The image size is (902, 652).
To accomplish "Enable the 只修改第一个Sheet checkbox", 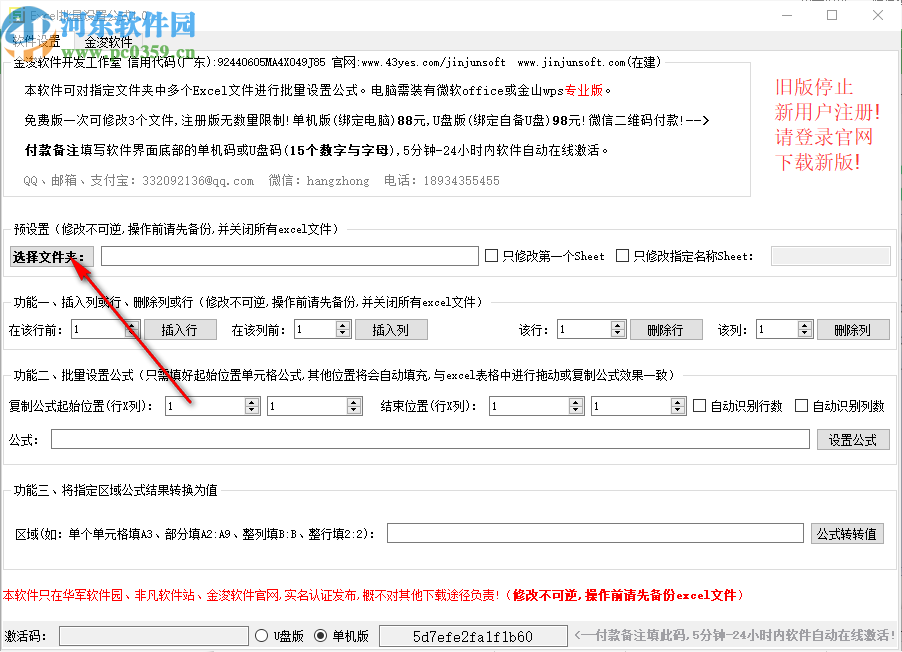I will (490, 255).
